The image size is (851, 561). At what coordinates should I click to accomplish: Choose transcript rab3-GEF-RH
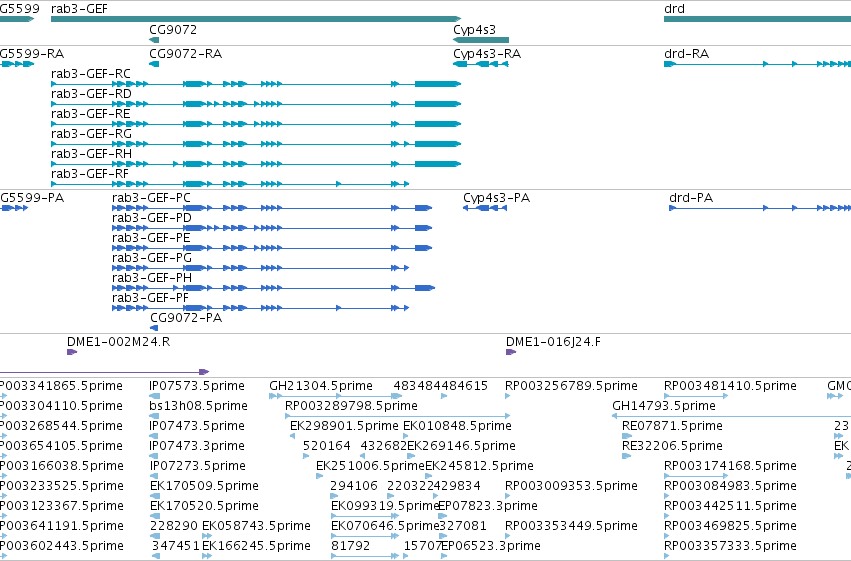(x=256, y=164)
